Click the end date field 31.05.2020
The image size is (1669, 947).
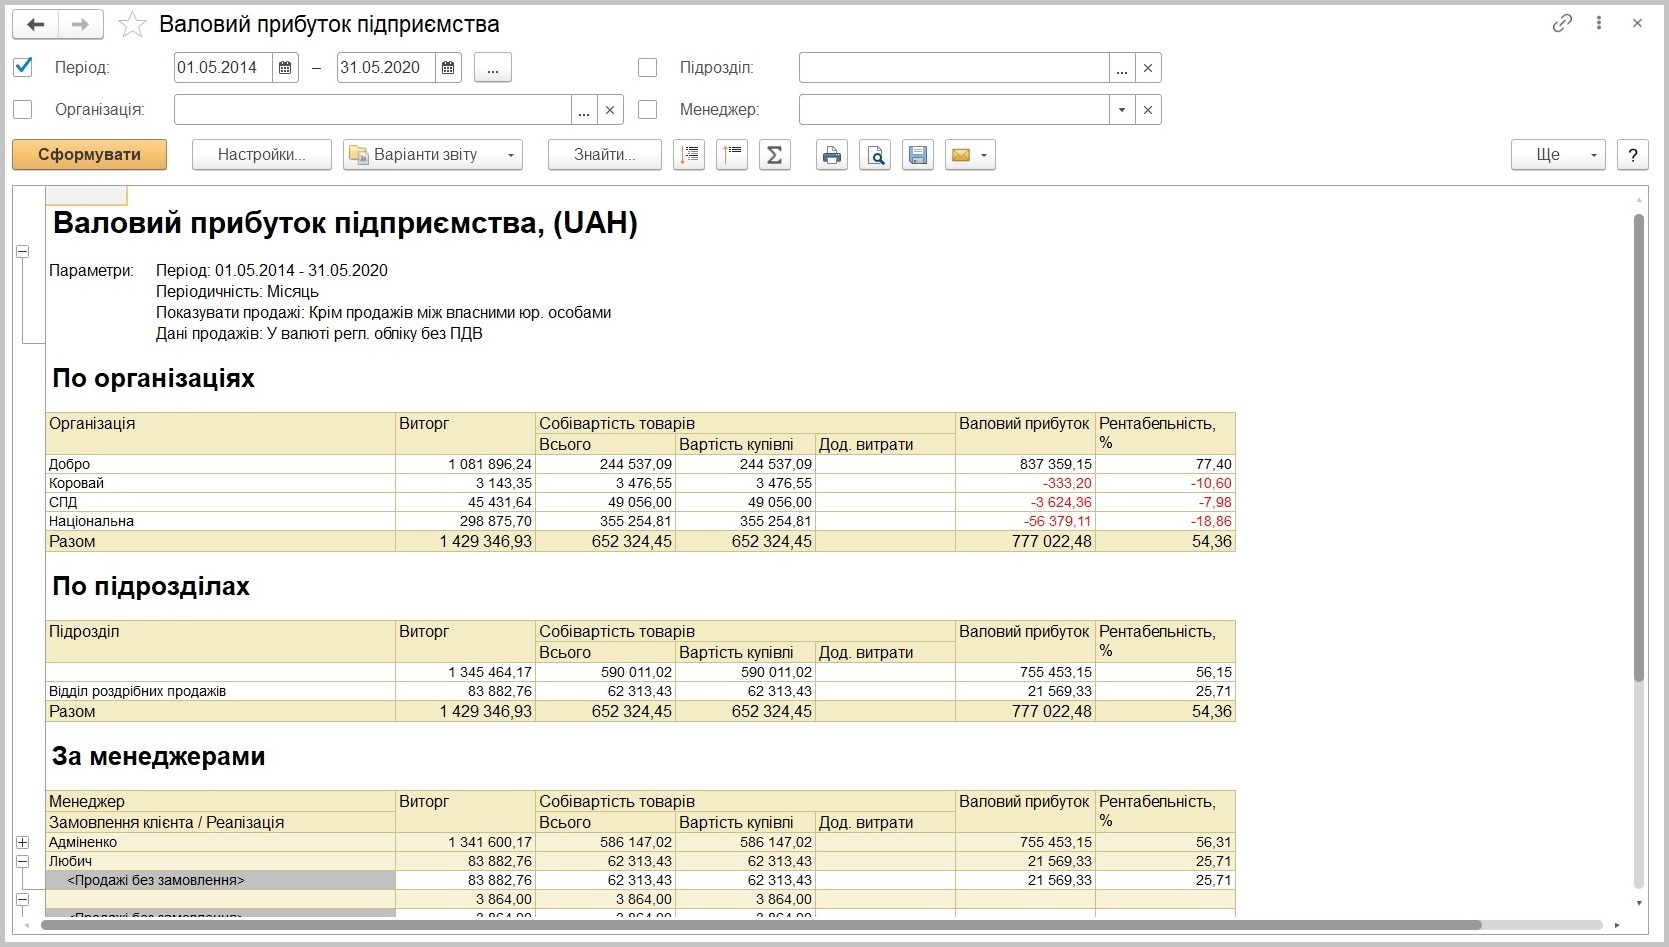coord(386,68)
